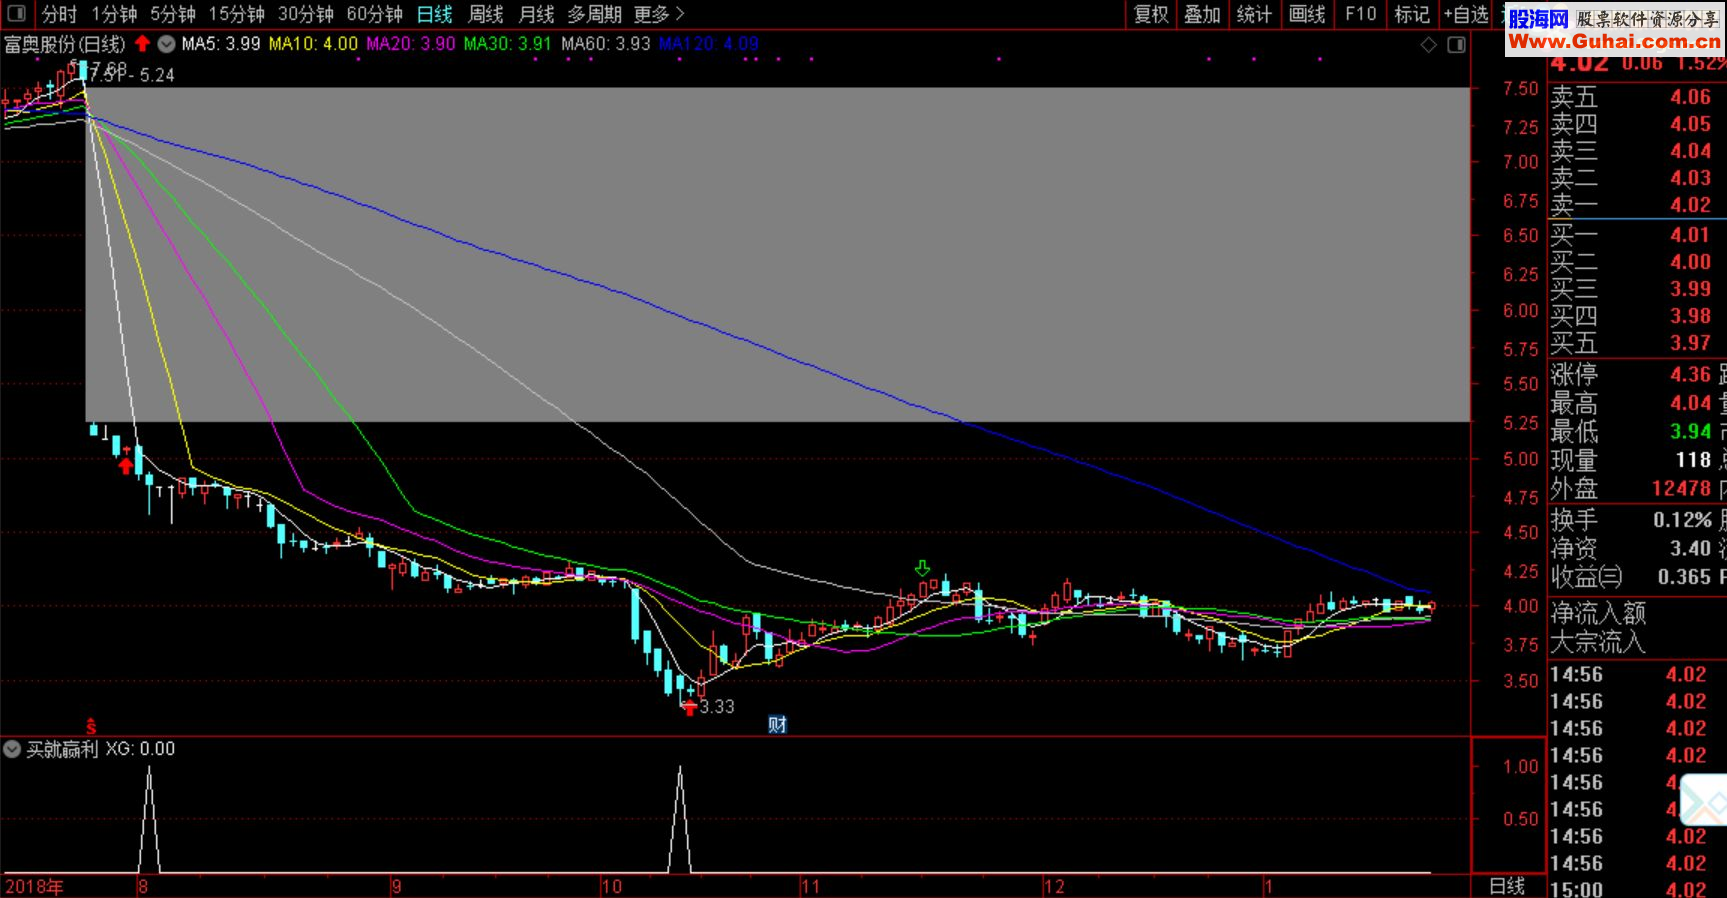Click the green MA30: 3.91 label

pos(507,44)
